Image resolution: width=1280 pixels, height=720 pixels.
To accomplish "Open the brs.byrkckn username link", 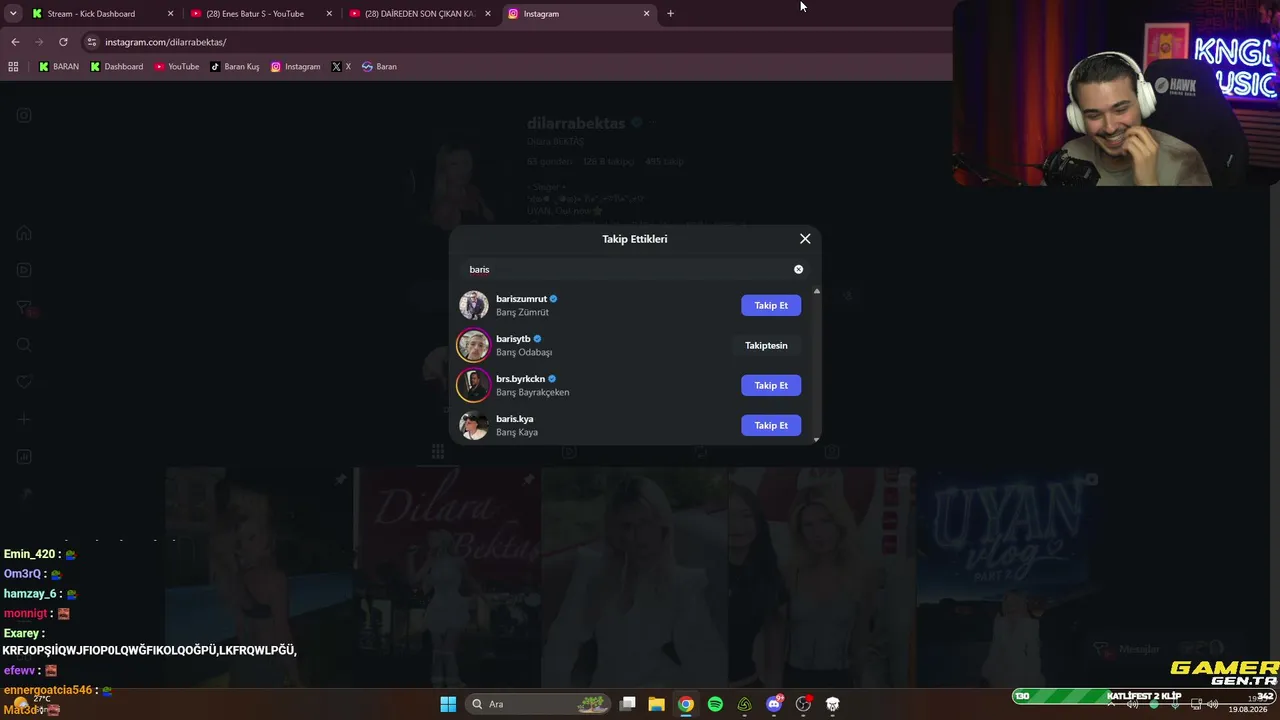I will tap(520, 379).
